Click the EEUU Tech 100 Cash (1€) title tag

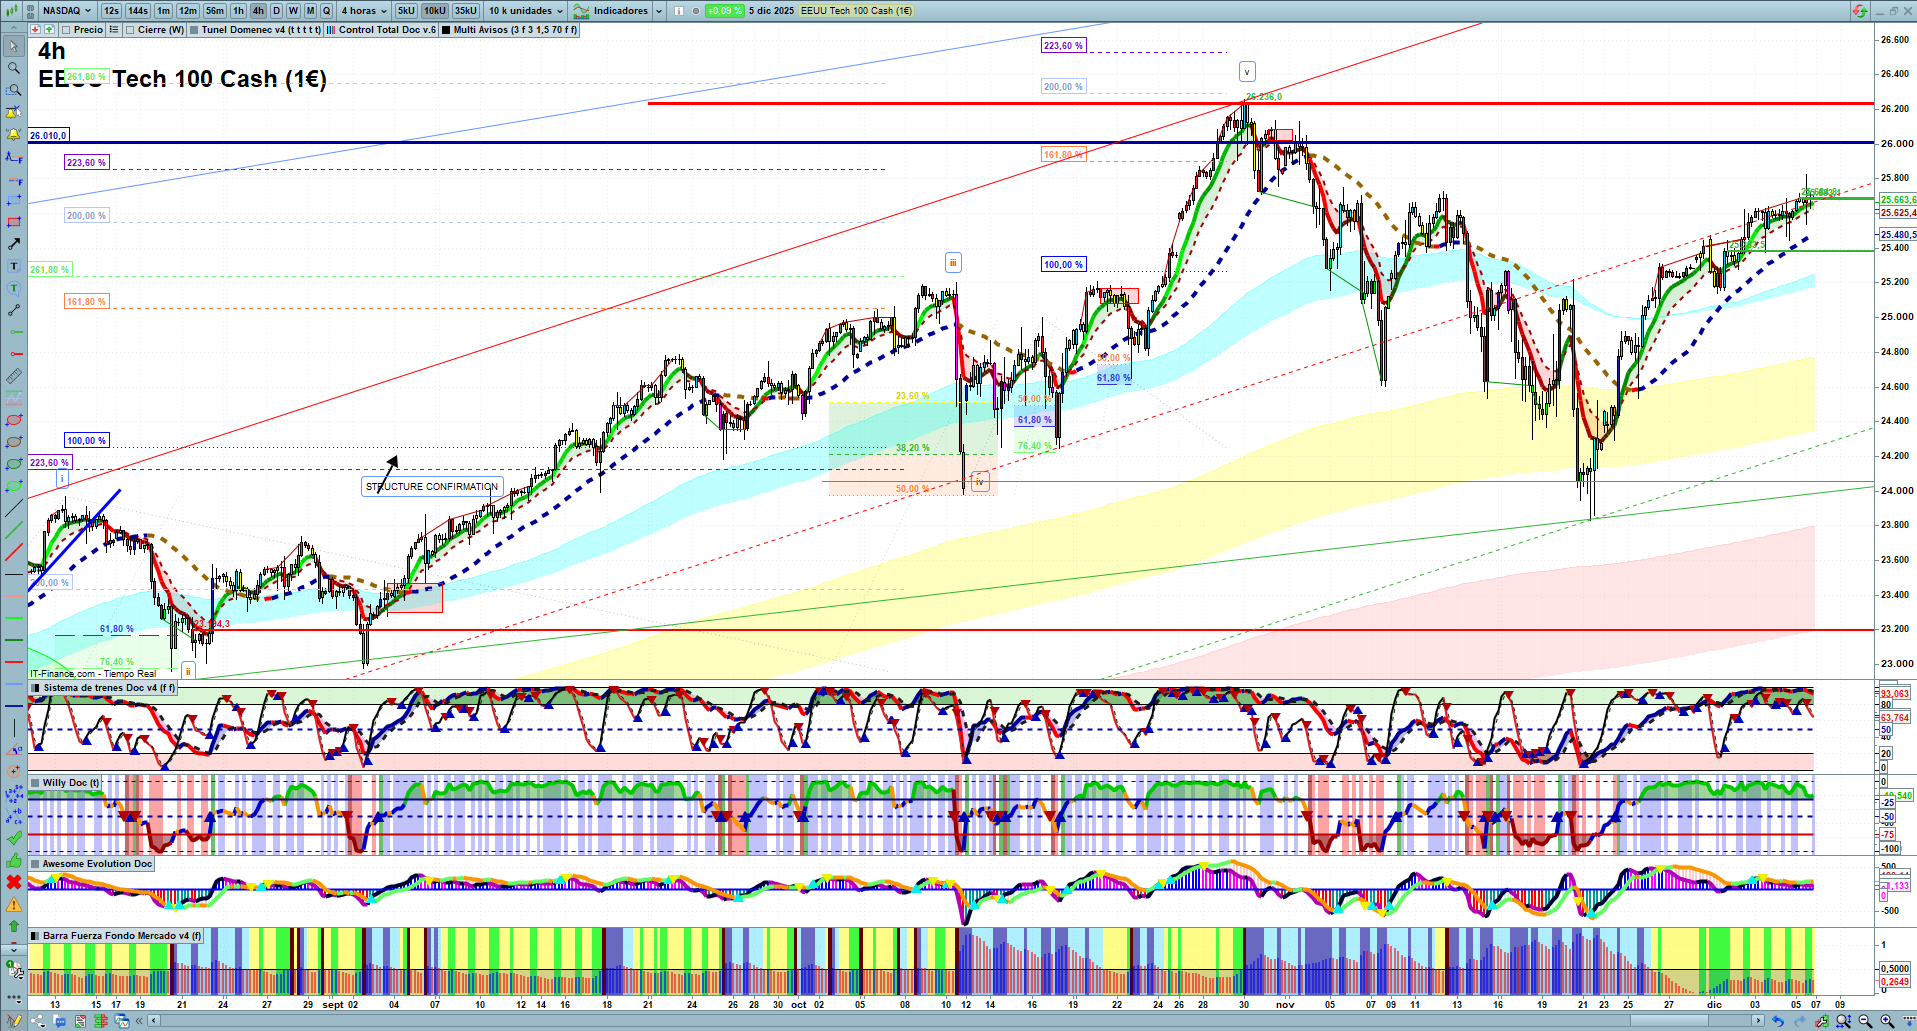[856, 11]
